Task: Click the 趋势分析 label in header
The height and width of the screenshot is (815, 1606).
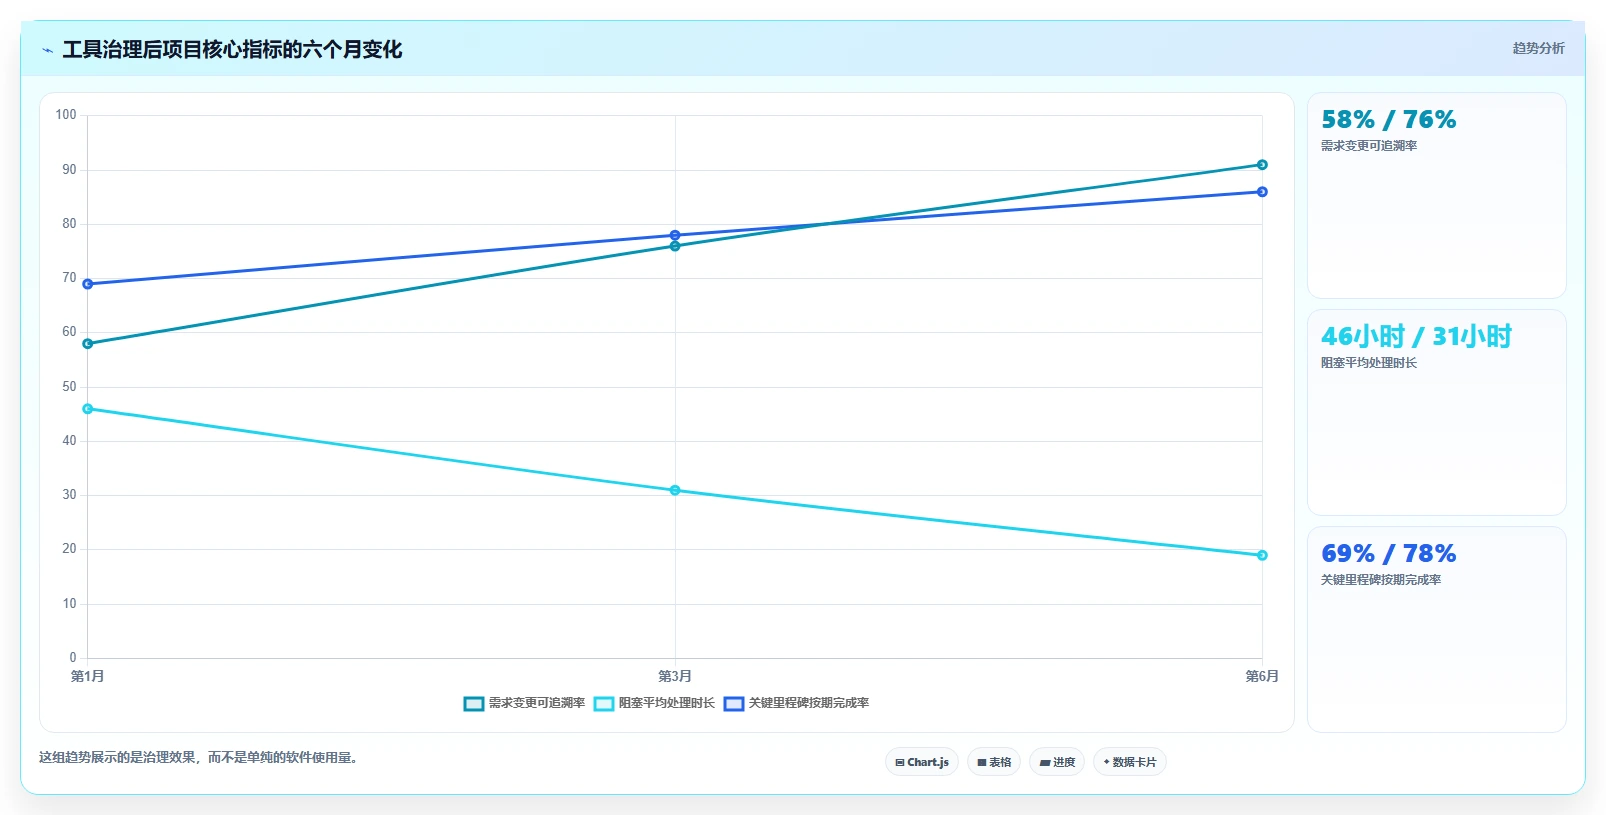Action: pyautogui.click(x=1538, y=48)
